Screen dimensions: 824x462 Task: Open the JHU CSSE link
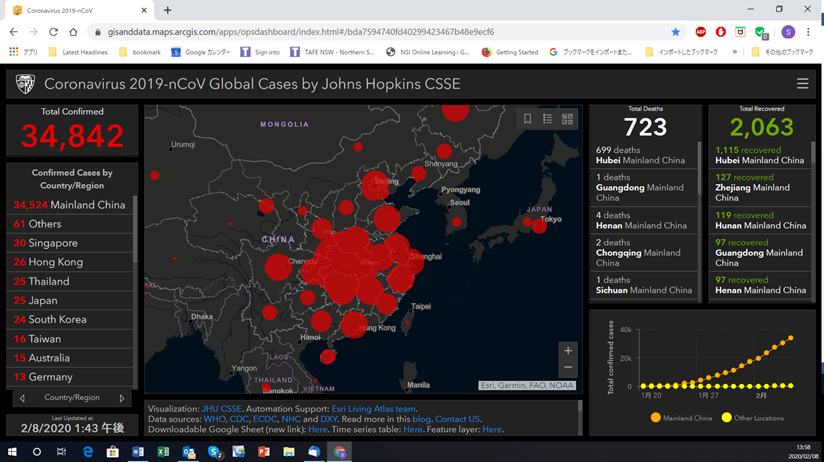(222, 408)
